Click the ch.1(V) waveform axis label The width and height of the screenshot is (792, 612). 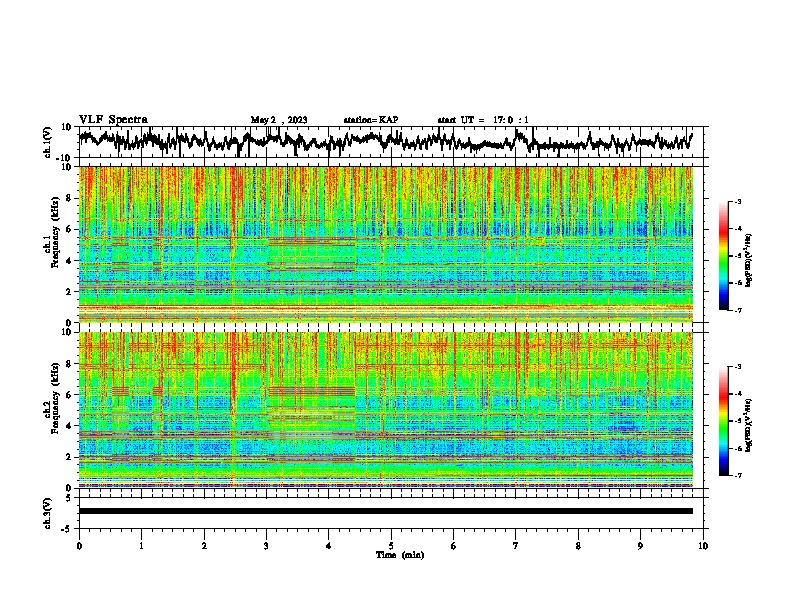coord(47,142)
